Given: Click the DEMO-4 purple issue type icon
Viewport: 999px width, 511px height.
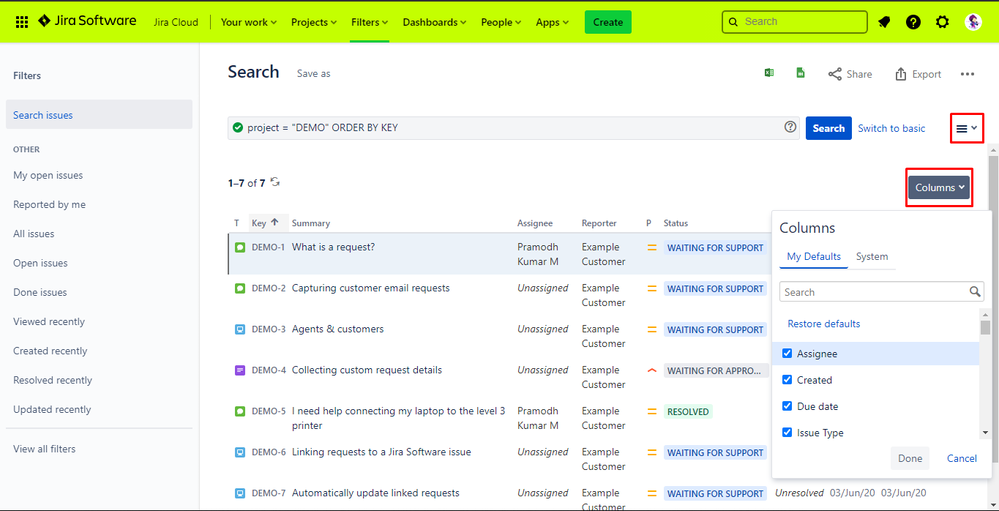Looking at the screenshot, I should coord(240,370).
